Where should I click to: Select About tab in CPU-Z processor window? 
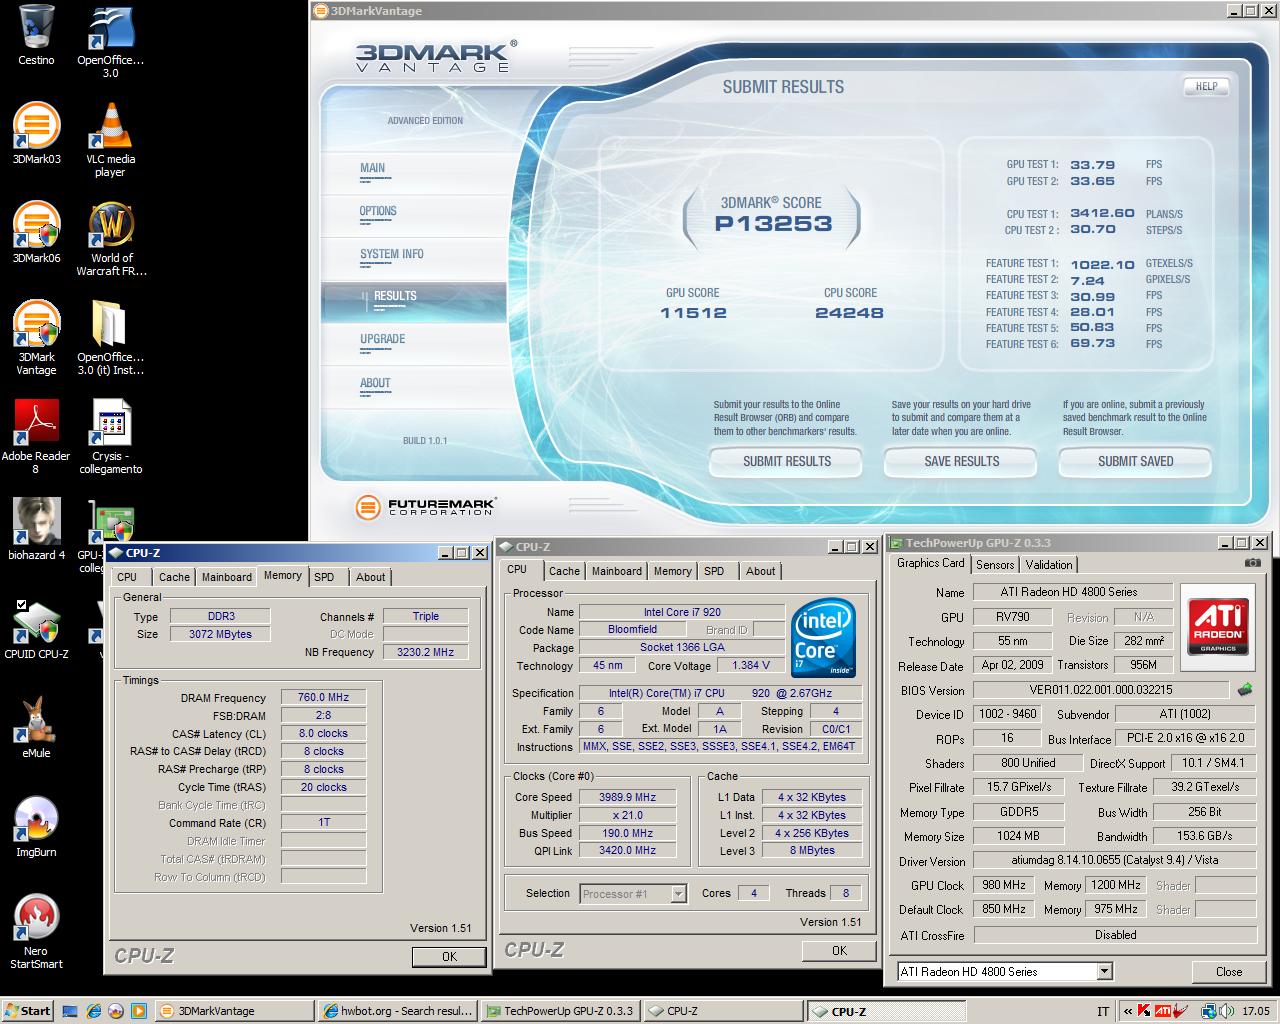(x=760, y=571)
